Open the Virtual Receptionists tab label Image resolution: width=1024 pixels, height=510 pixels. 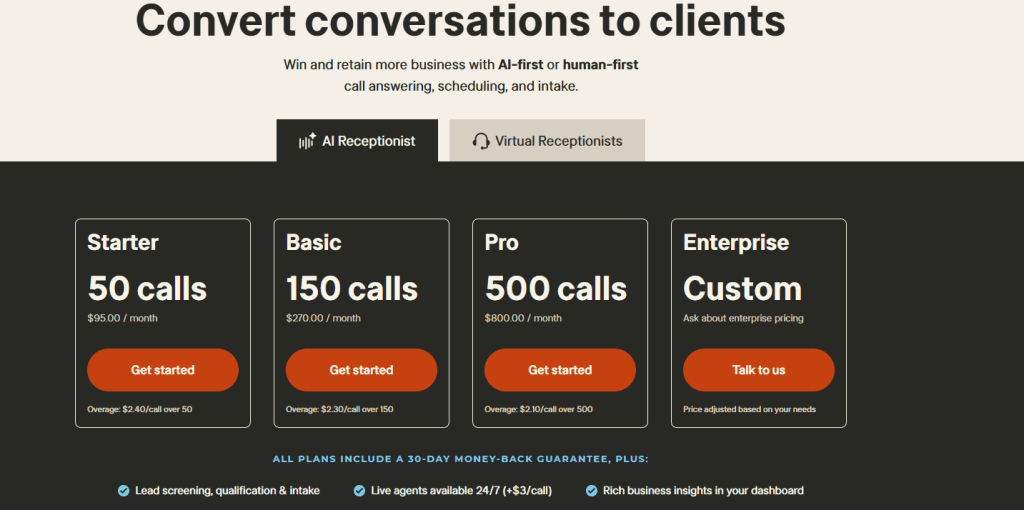click(x=558, y=141)
